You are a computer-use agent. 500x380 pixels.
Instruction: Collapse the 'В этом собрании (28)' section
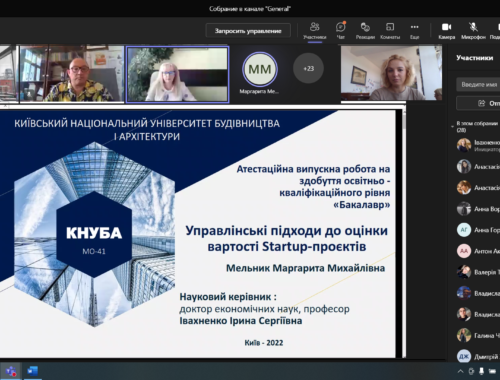(x=452, y=127)
